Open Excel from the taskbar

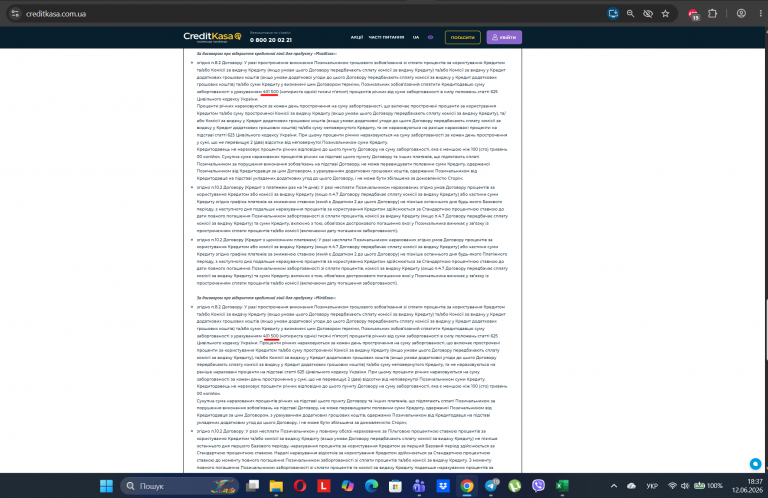562,486
